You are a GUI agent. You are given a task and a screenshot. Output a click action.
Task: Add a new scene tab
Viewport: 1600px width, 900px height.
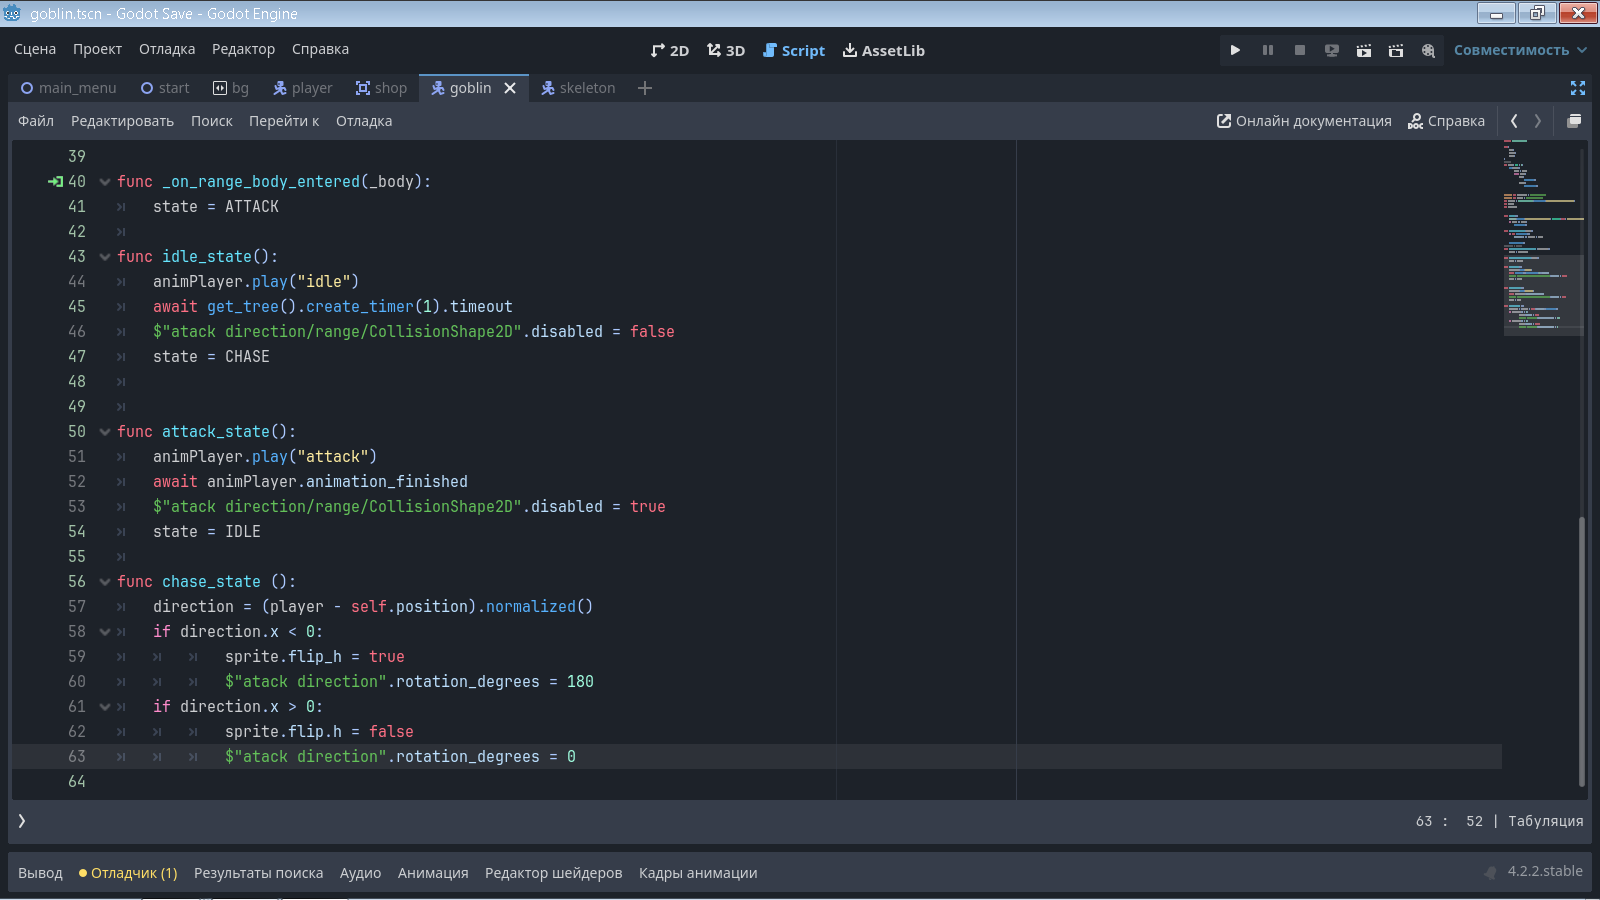tap(645, 88)
